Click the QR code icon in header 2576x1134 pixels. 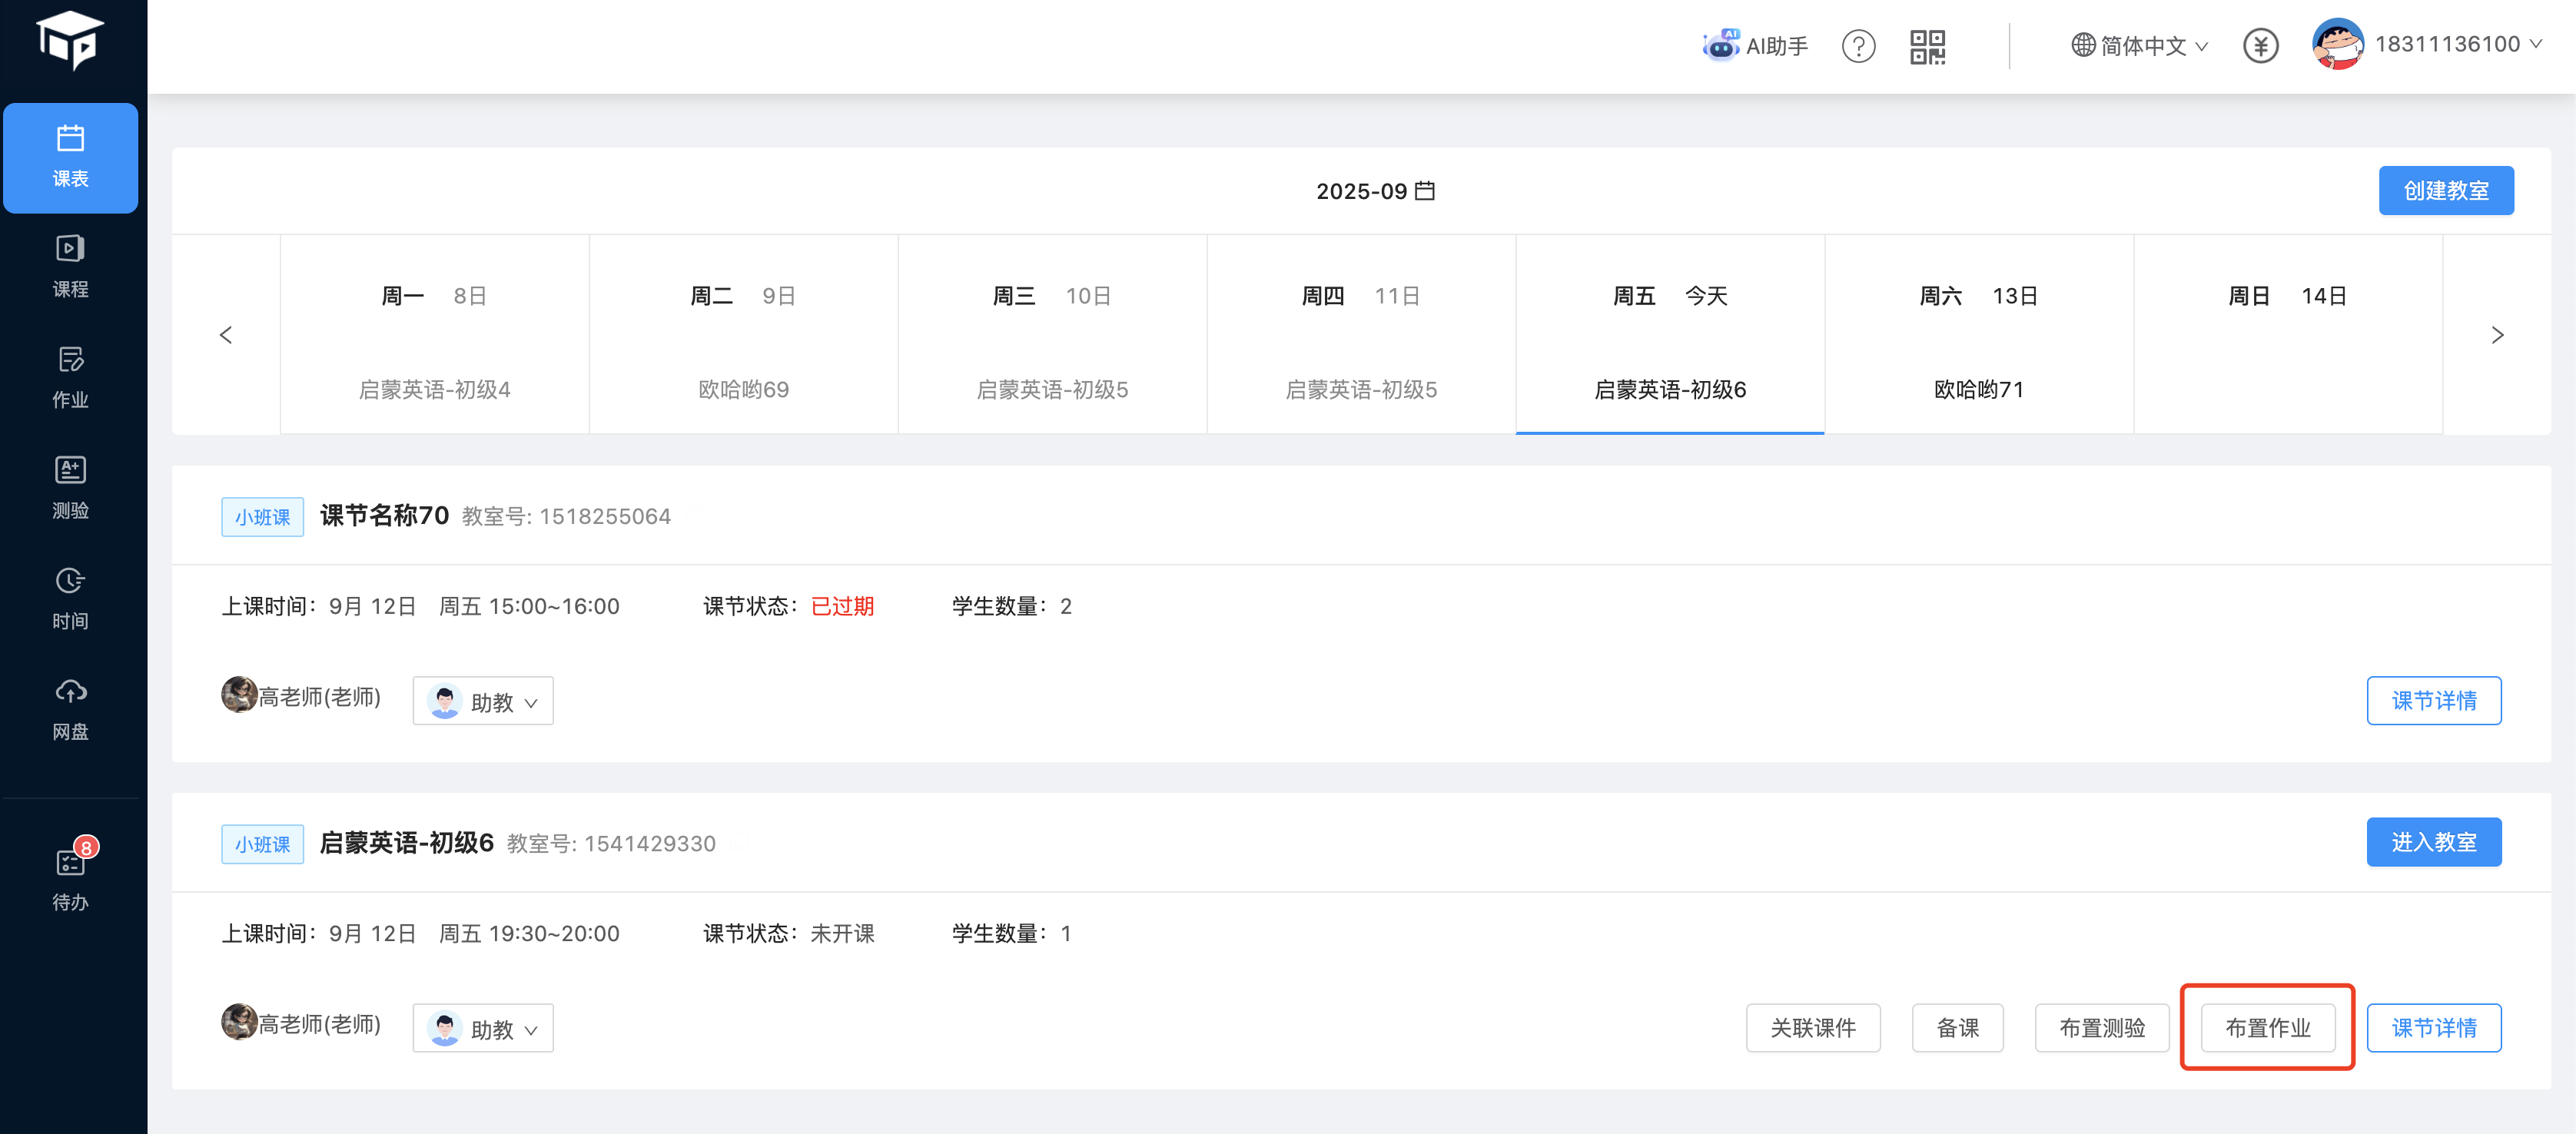point(1927,46)
